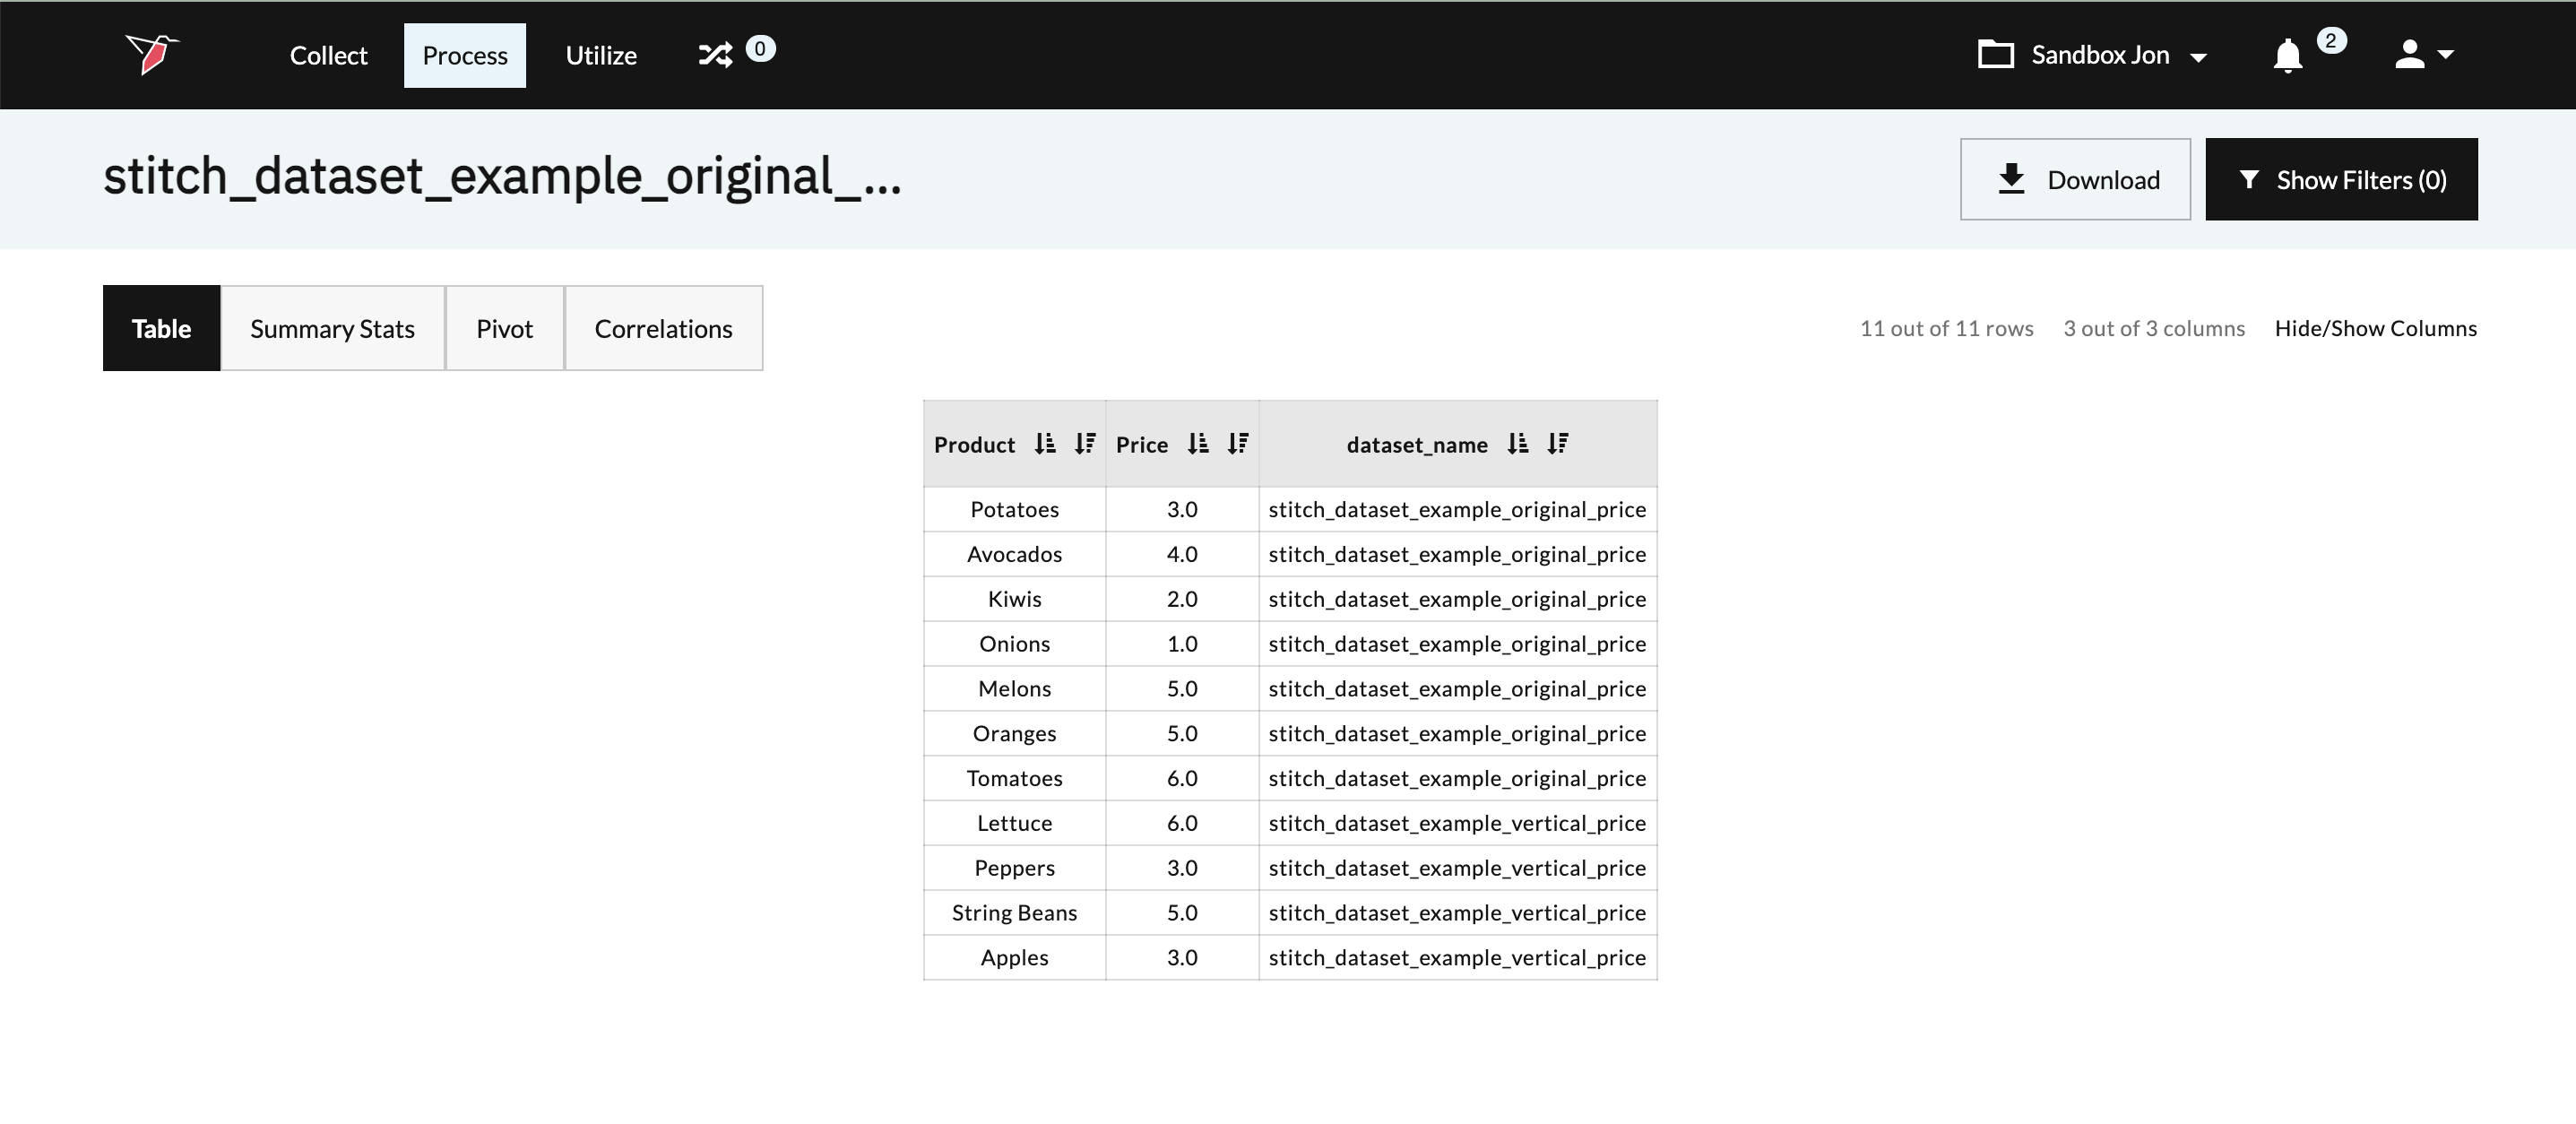Image resolution: width=2576 pixels, height=1124 pixels.
Task: Sort Product column descending
Action: [x=1085, y=444]
